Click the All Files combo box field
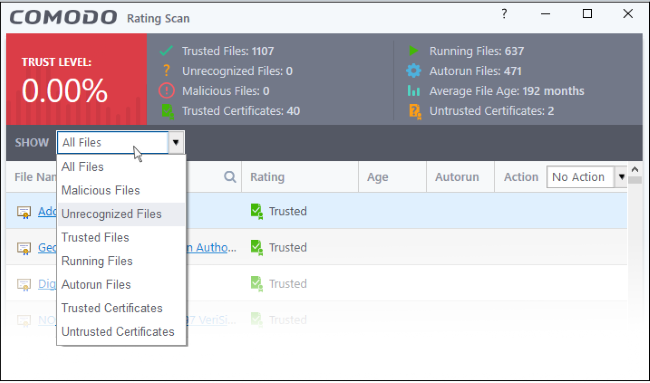 pyautogui.click(x=113, y=143)
